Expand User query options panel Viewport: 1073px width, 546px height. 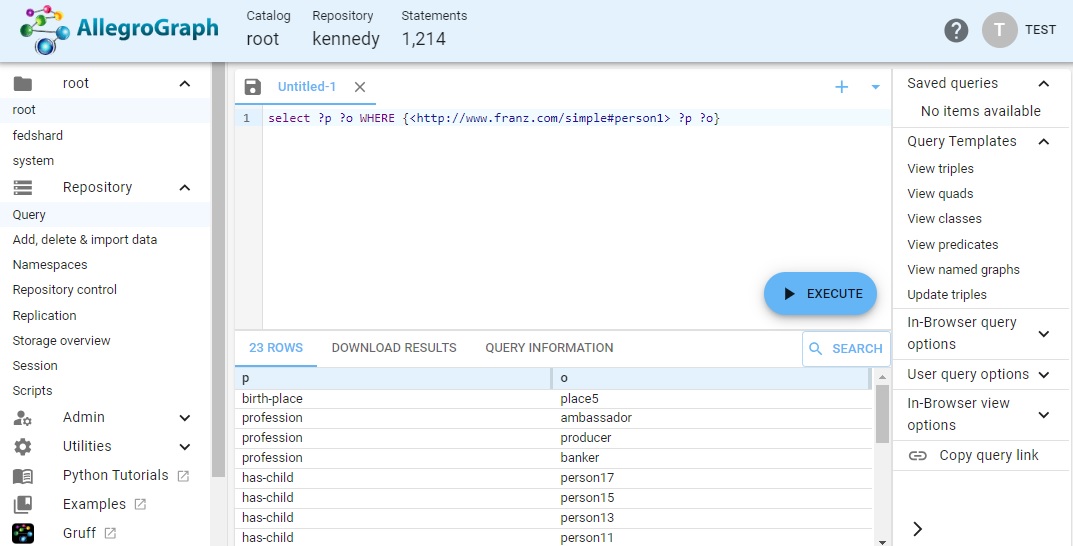point(1043,375)
